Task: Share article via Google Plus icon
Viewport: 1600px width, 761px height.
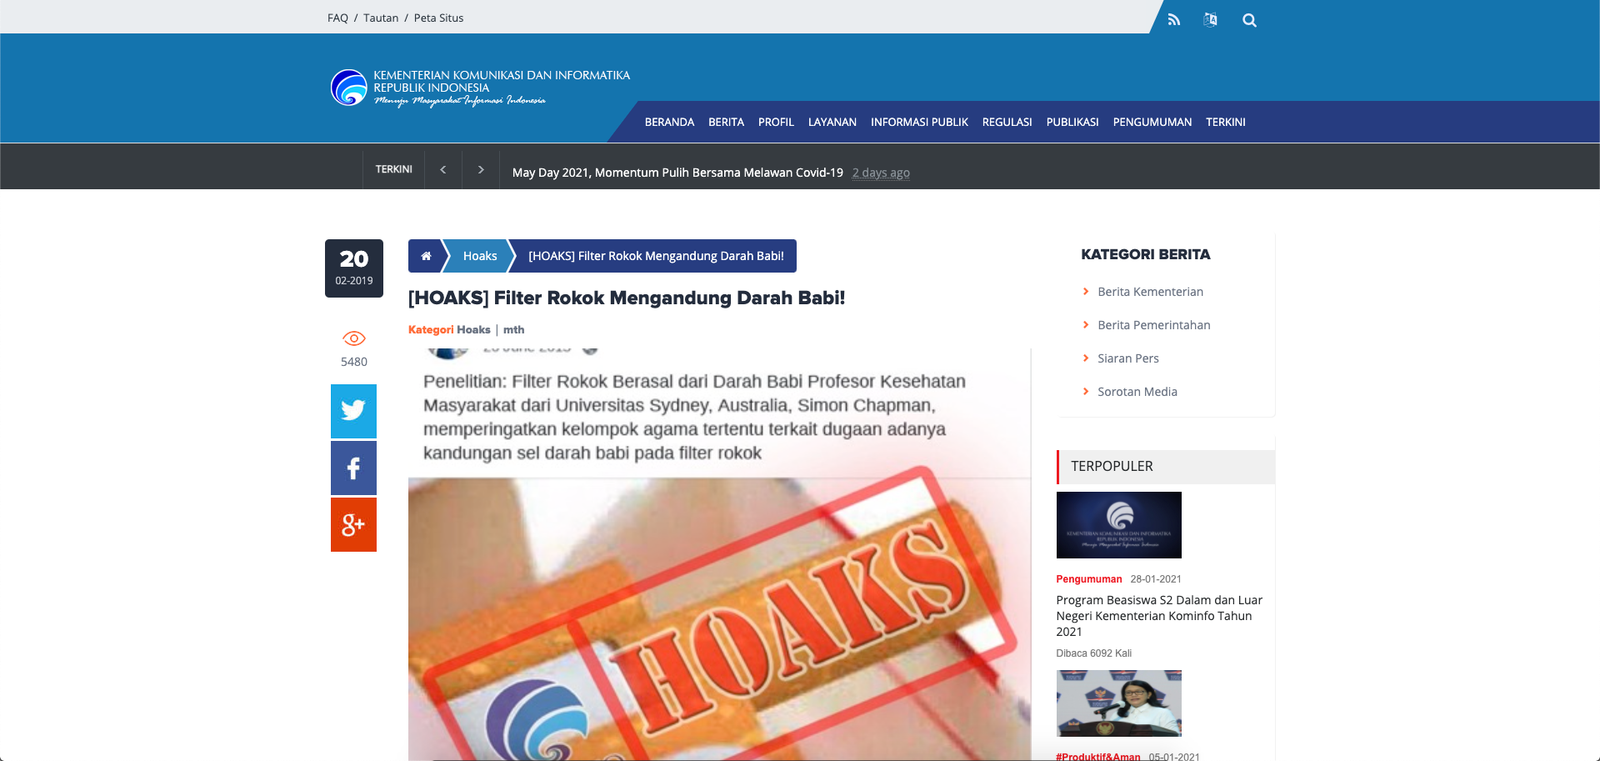Action: 354,525
